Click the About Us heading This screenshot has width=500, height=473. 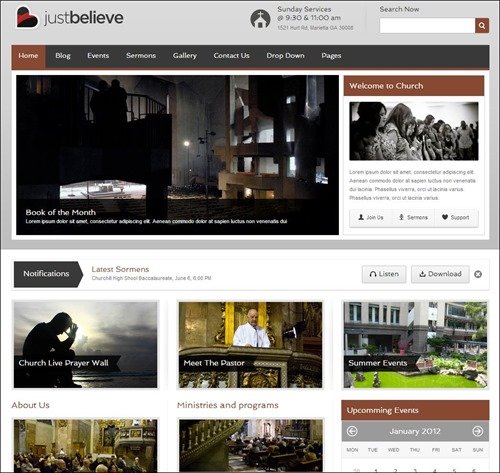31,405
